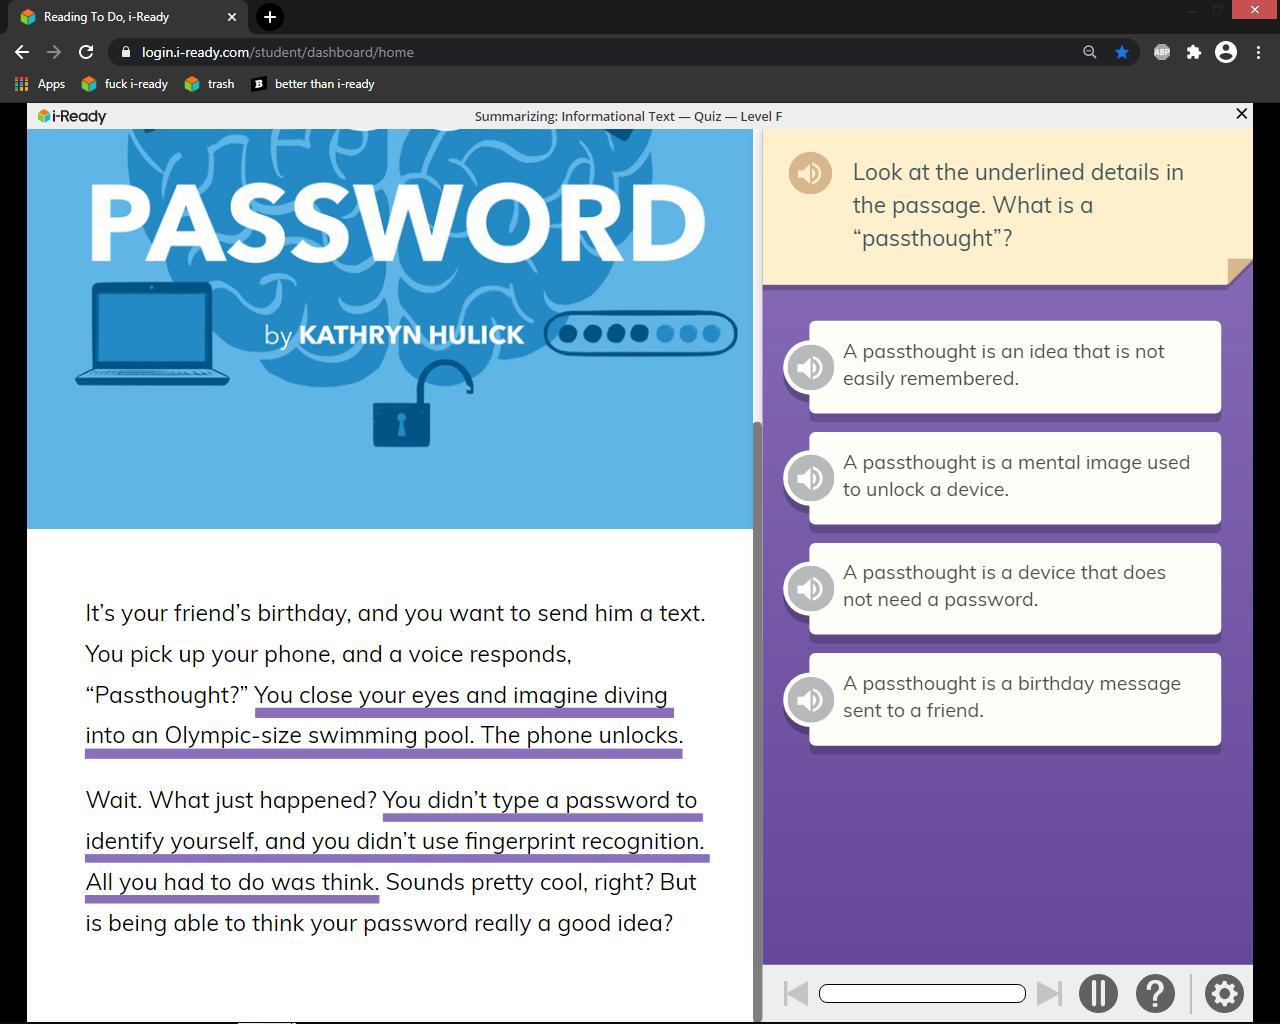Click the underlined 'All you had to do was think.'

[x=232, y=882]
